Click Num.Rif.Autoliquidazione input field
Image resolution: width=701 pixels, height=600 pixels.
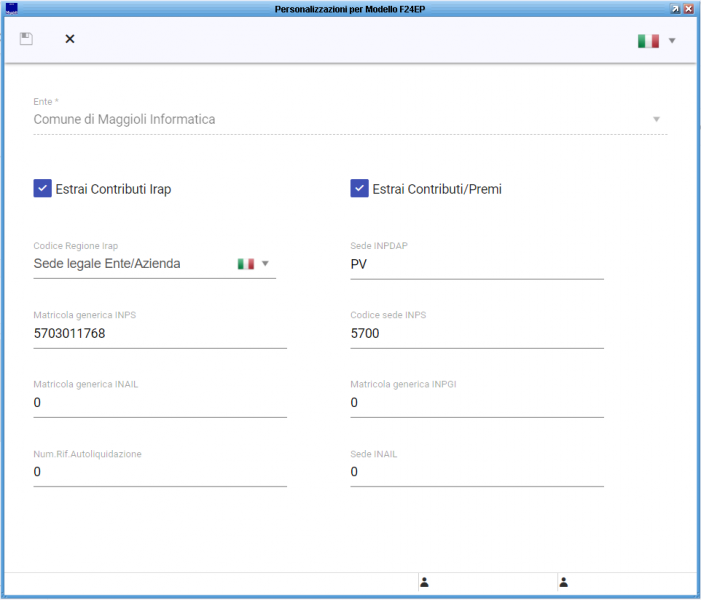click(x=160, y=472)
